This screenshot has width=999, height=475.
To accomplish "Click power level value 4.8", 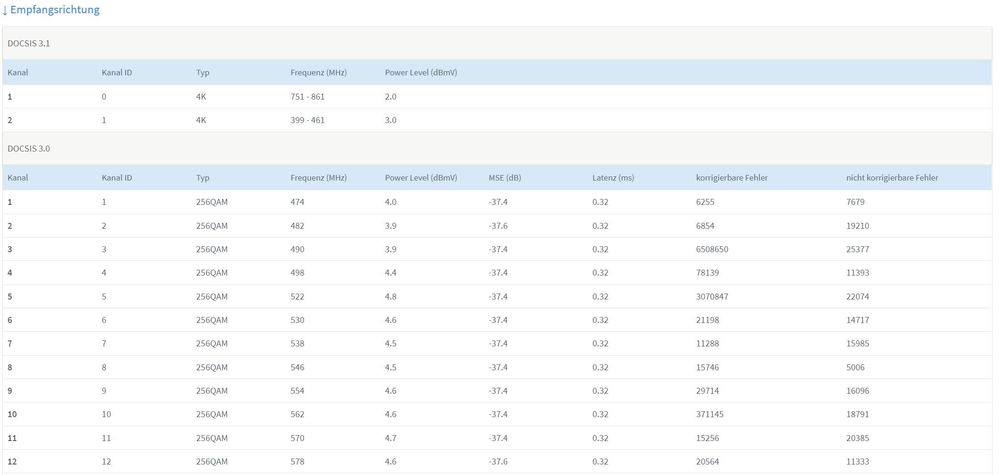I will [391, 296].
